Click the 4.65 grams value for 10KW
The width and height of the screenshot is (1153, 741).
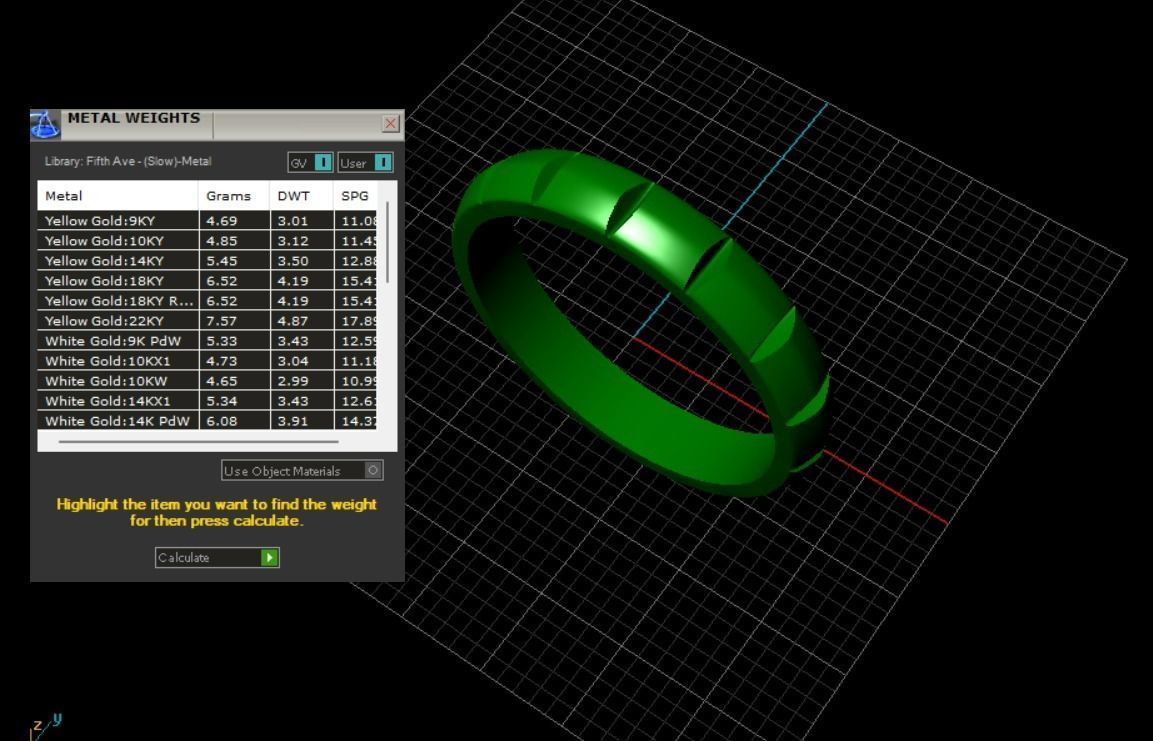[x=221, y=381]
